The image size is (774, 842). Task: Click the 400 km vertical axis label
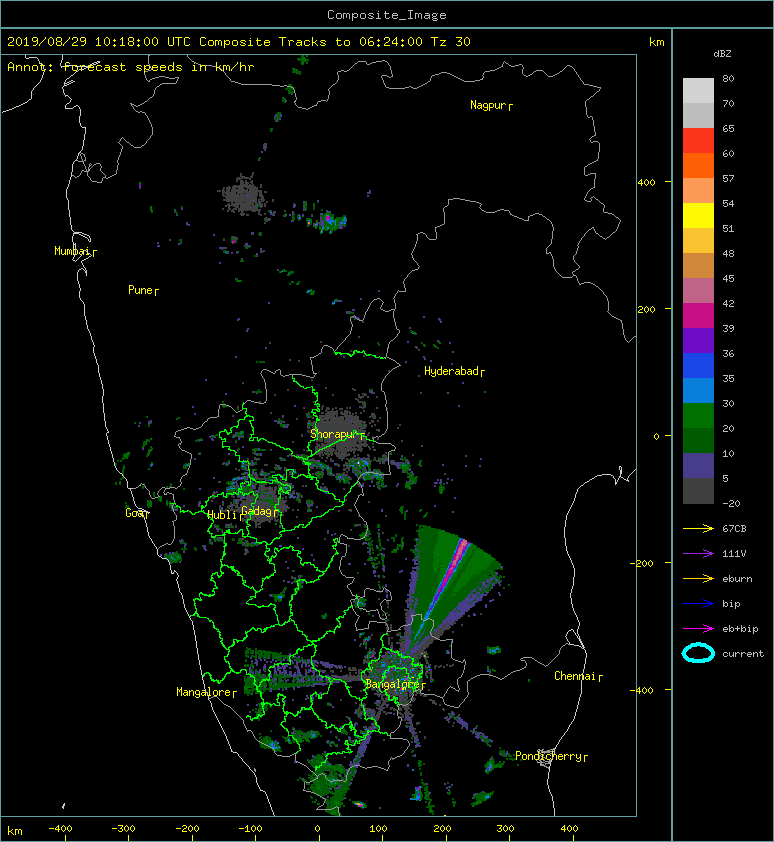(x=647, y=183)
